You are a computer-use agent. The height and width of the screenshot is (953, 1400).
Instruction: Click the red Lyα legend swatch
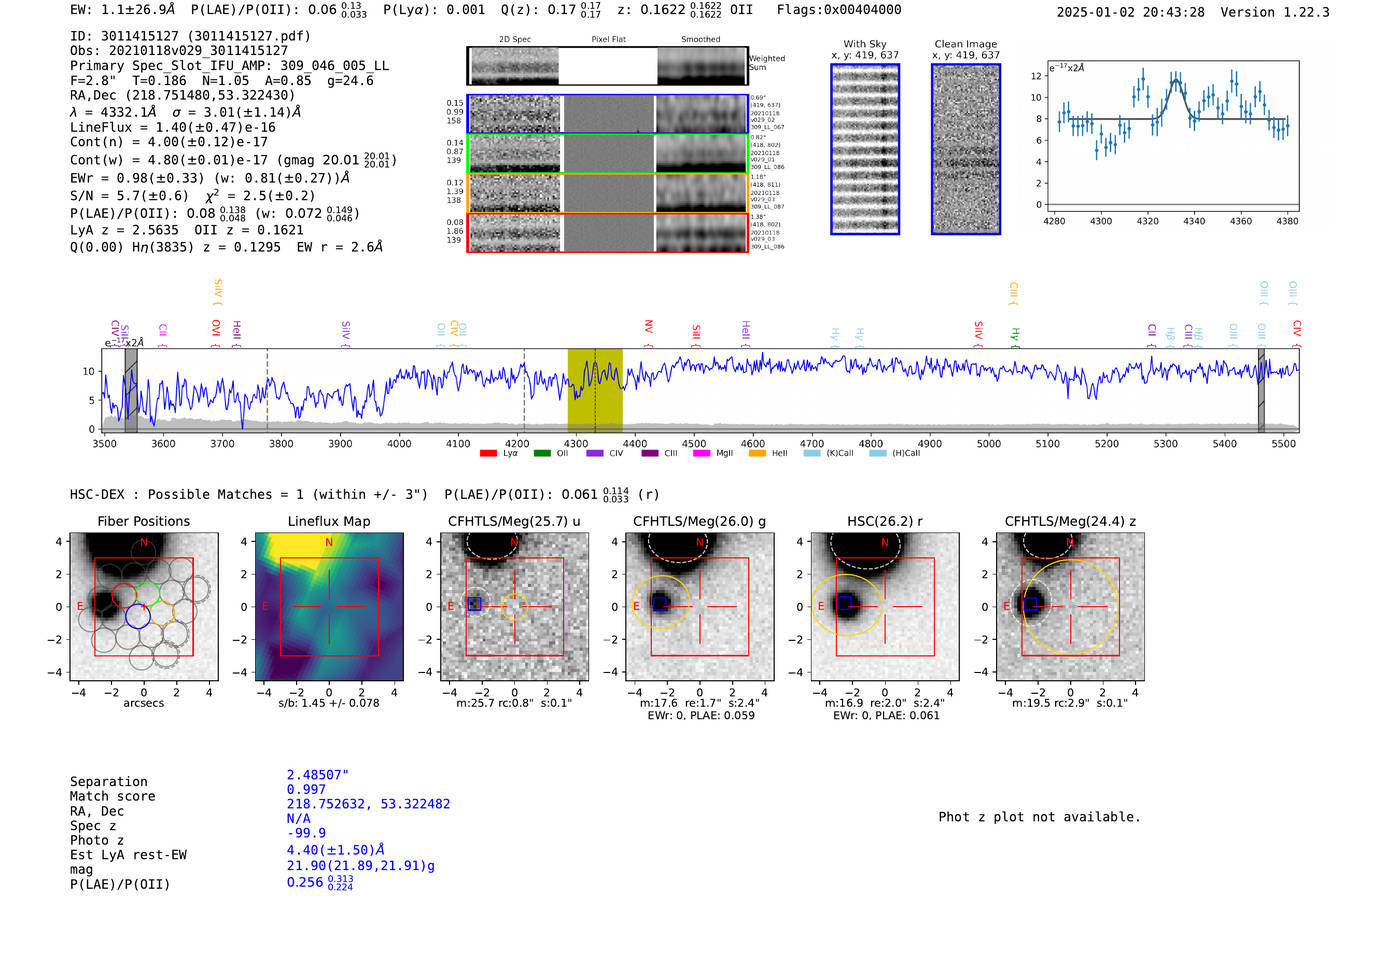(x=488, y=453)
